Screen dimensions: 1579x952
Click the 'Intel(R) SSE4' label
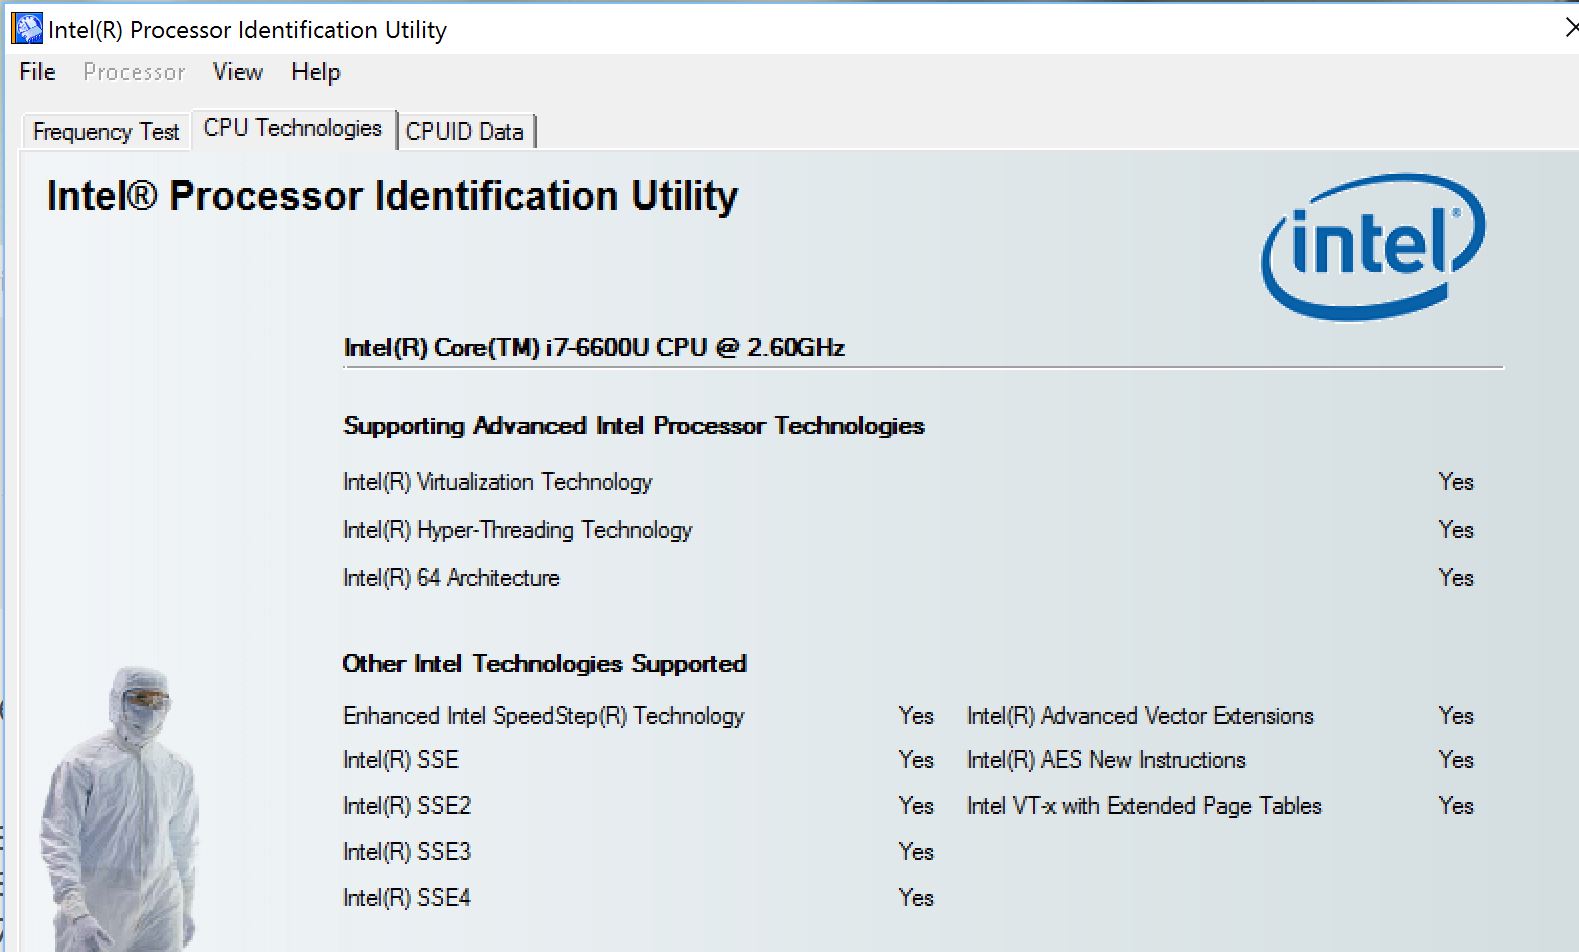click(406, 898)
